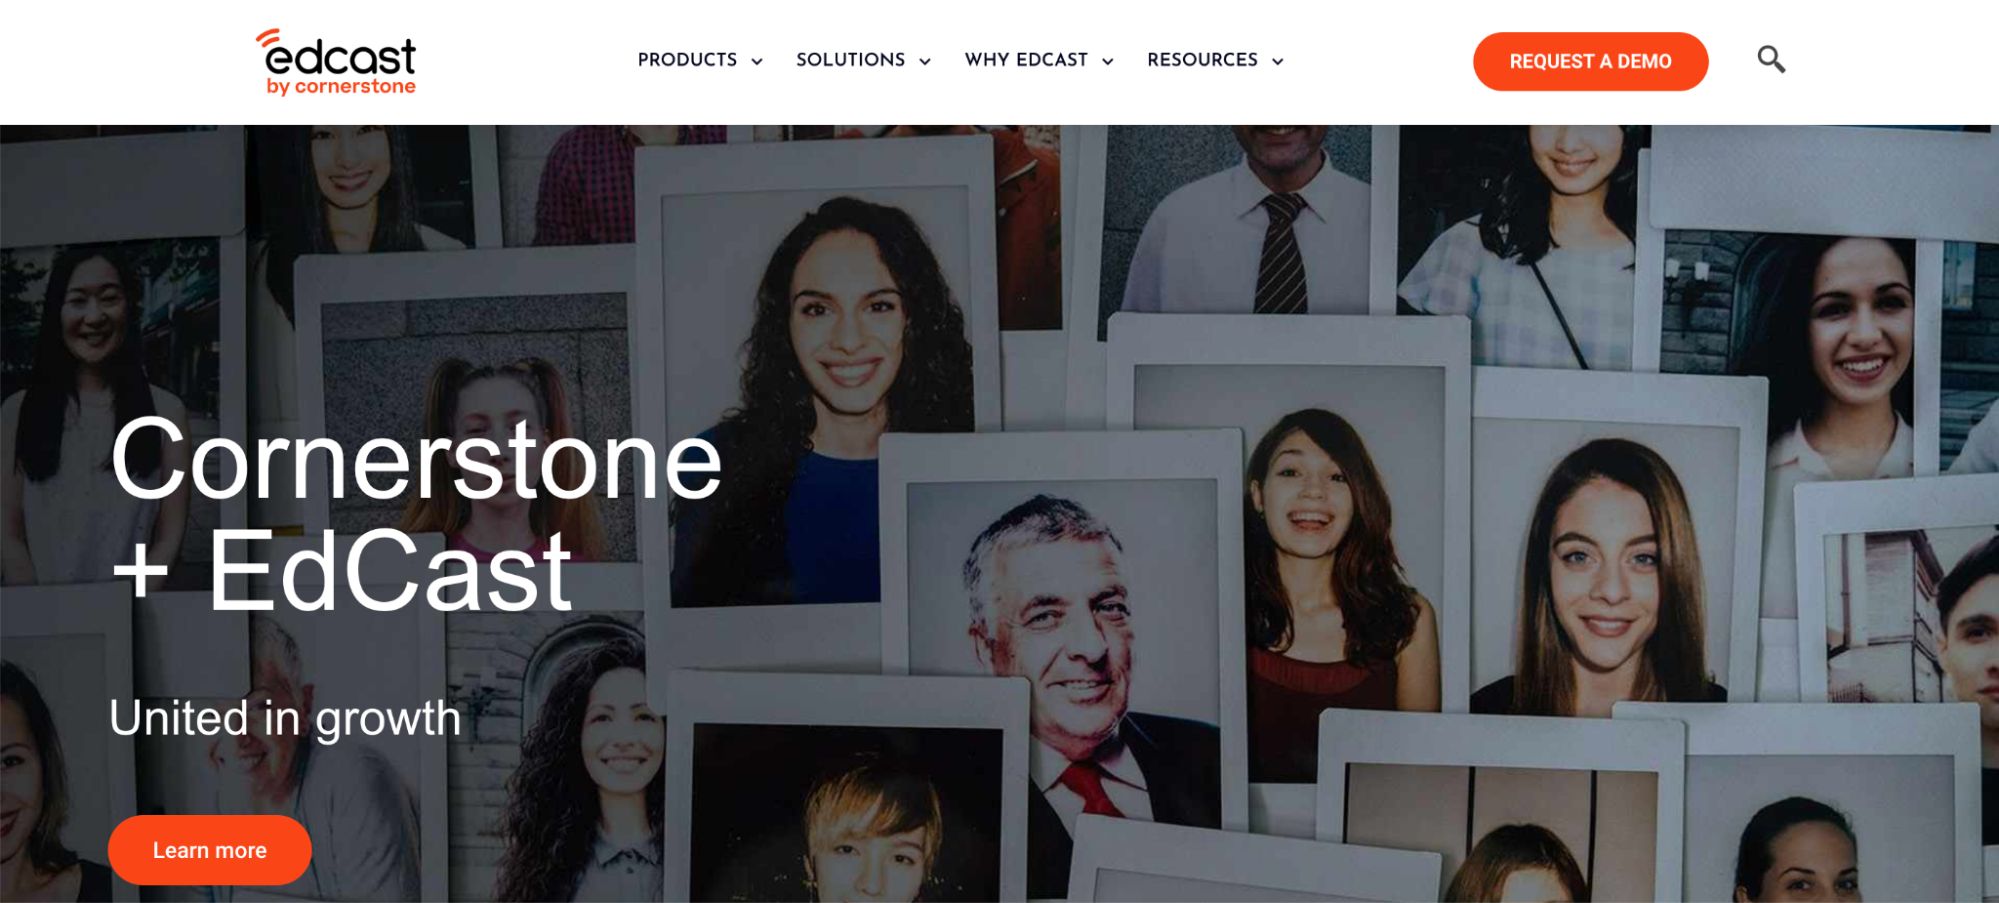Screen dimensions: 1999x903
Task: Expand the Products chevron arrow
Action: pyautogui.click(x=757, y=62)
